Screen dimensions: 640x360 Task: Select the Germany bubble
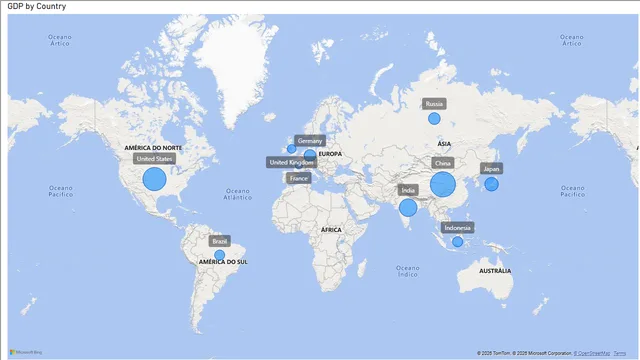click(x=310, y=155)
